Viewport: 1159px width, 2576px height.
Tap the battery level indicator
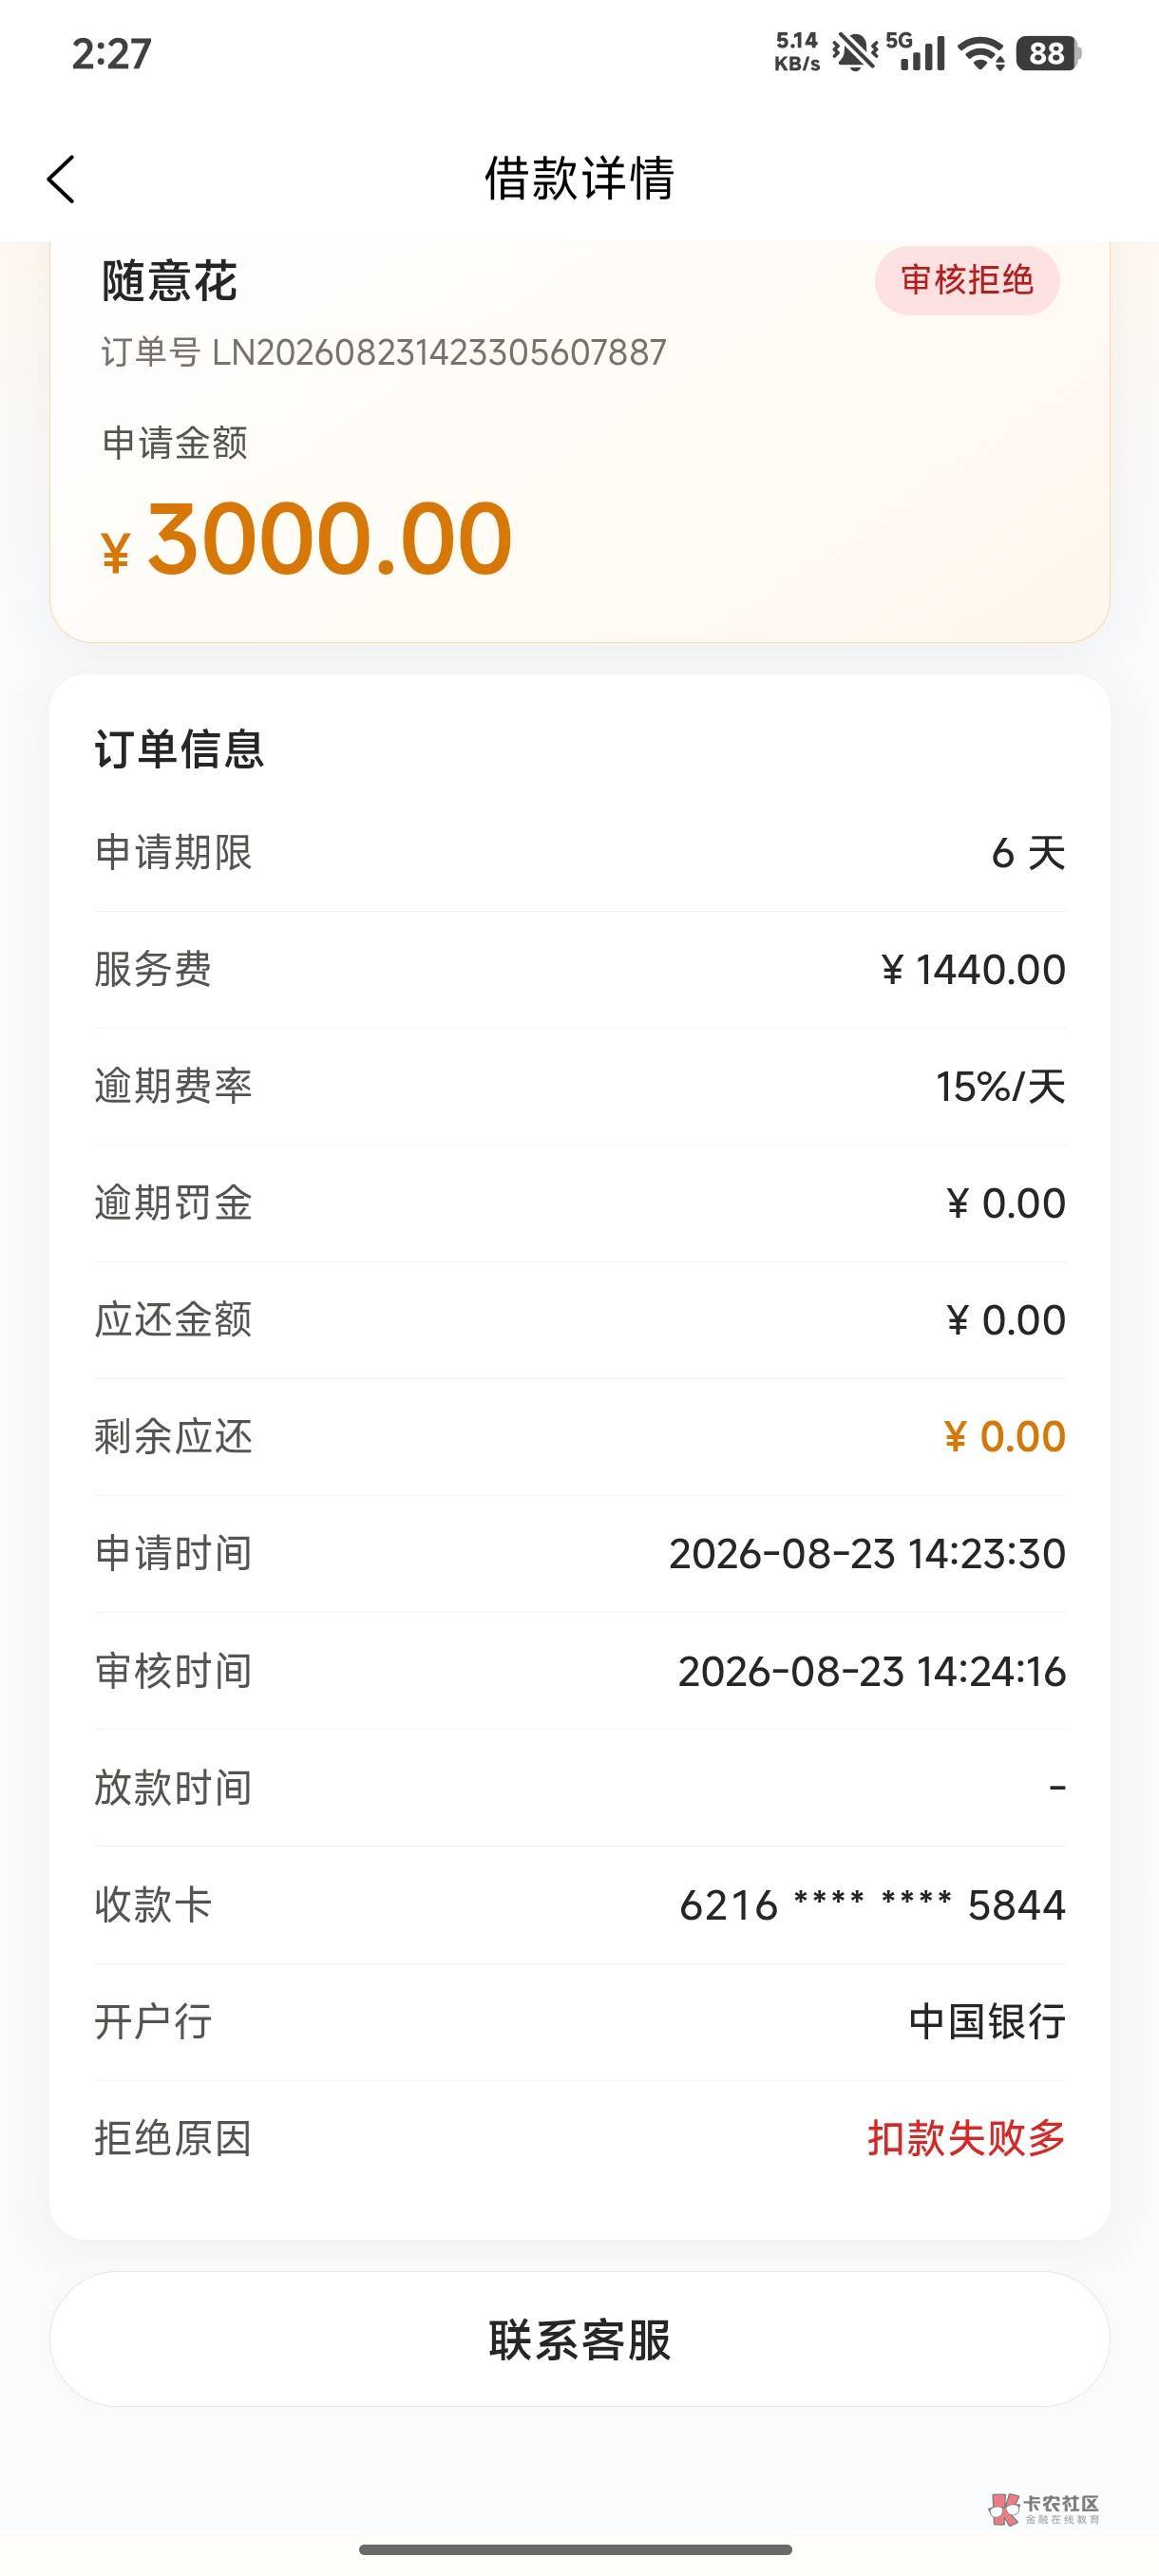(x=1048, y=53)
